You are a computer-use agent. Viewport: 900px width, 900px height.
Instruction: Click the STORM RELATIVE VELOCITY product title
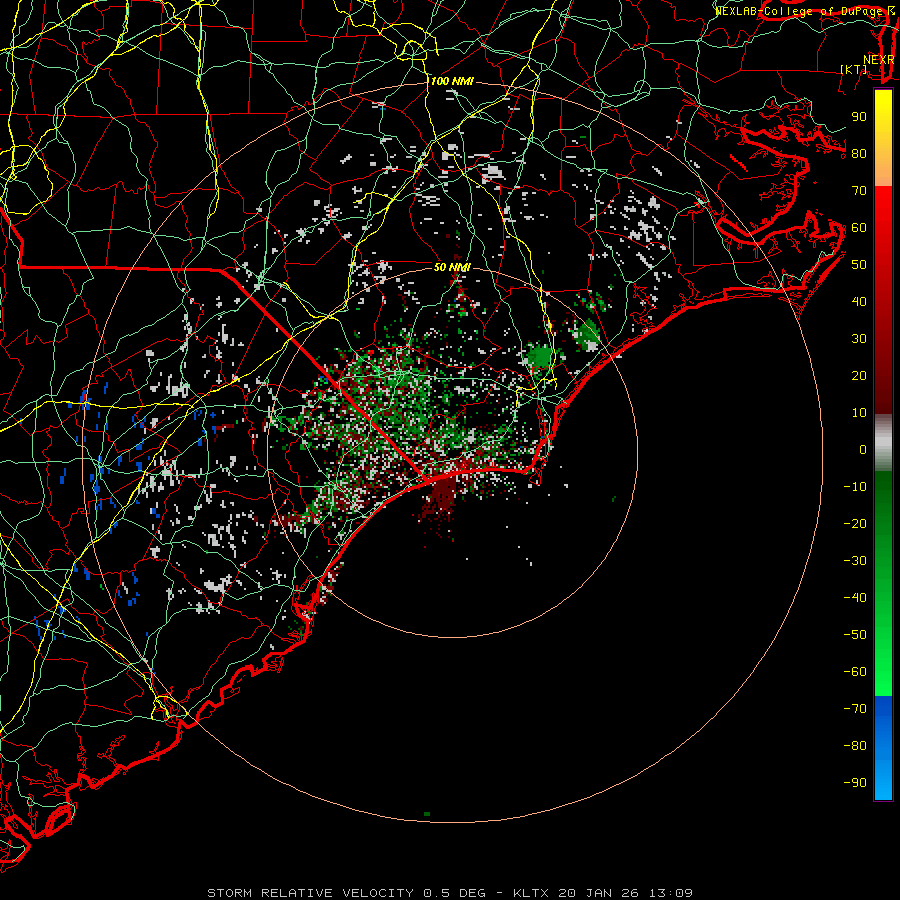(310, 893)
